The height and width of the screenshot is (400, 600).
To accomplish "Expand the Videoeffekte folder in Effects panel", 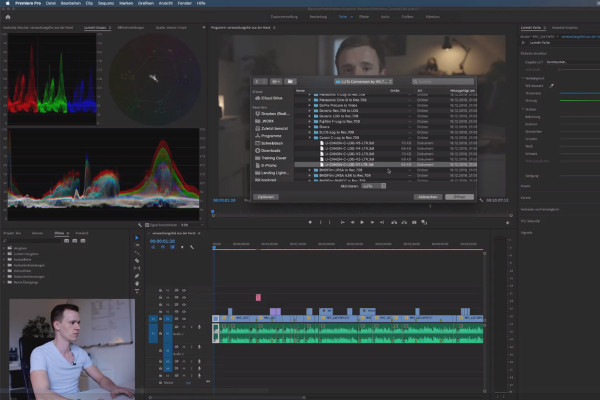I will 5,271.
